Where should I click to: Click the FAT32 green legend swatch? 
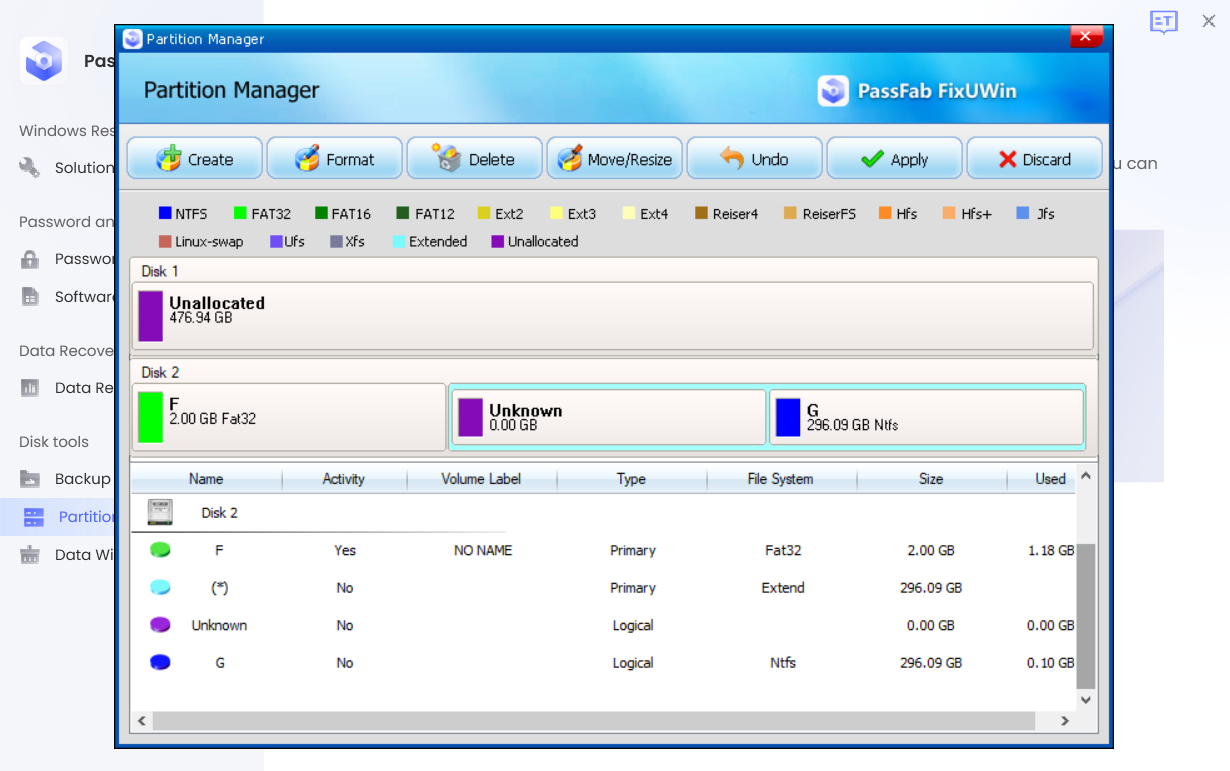(x=240, y=213)
